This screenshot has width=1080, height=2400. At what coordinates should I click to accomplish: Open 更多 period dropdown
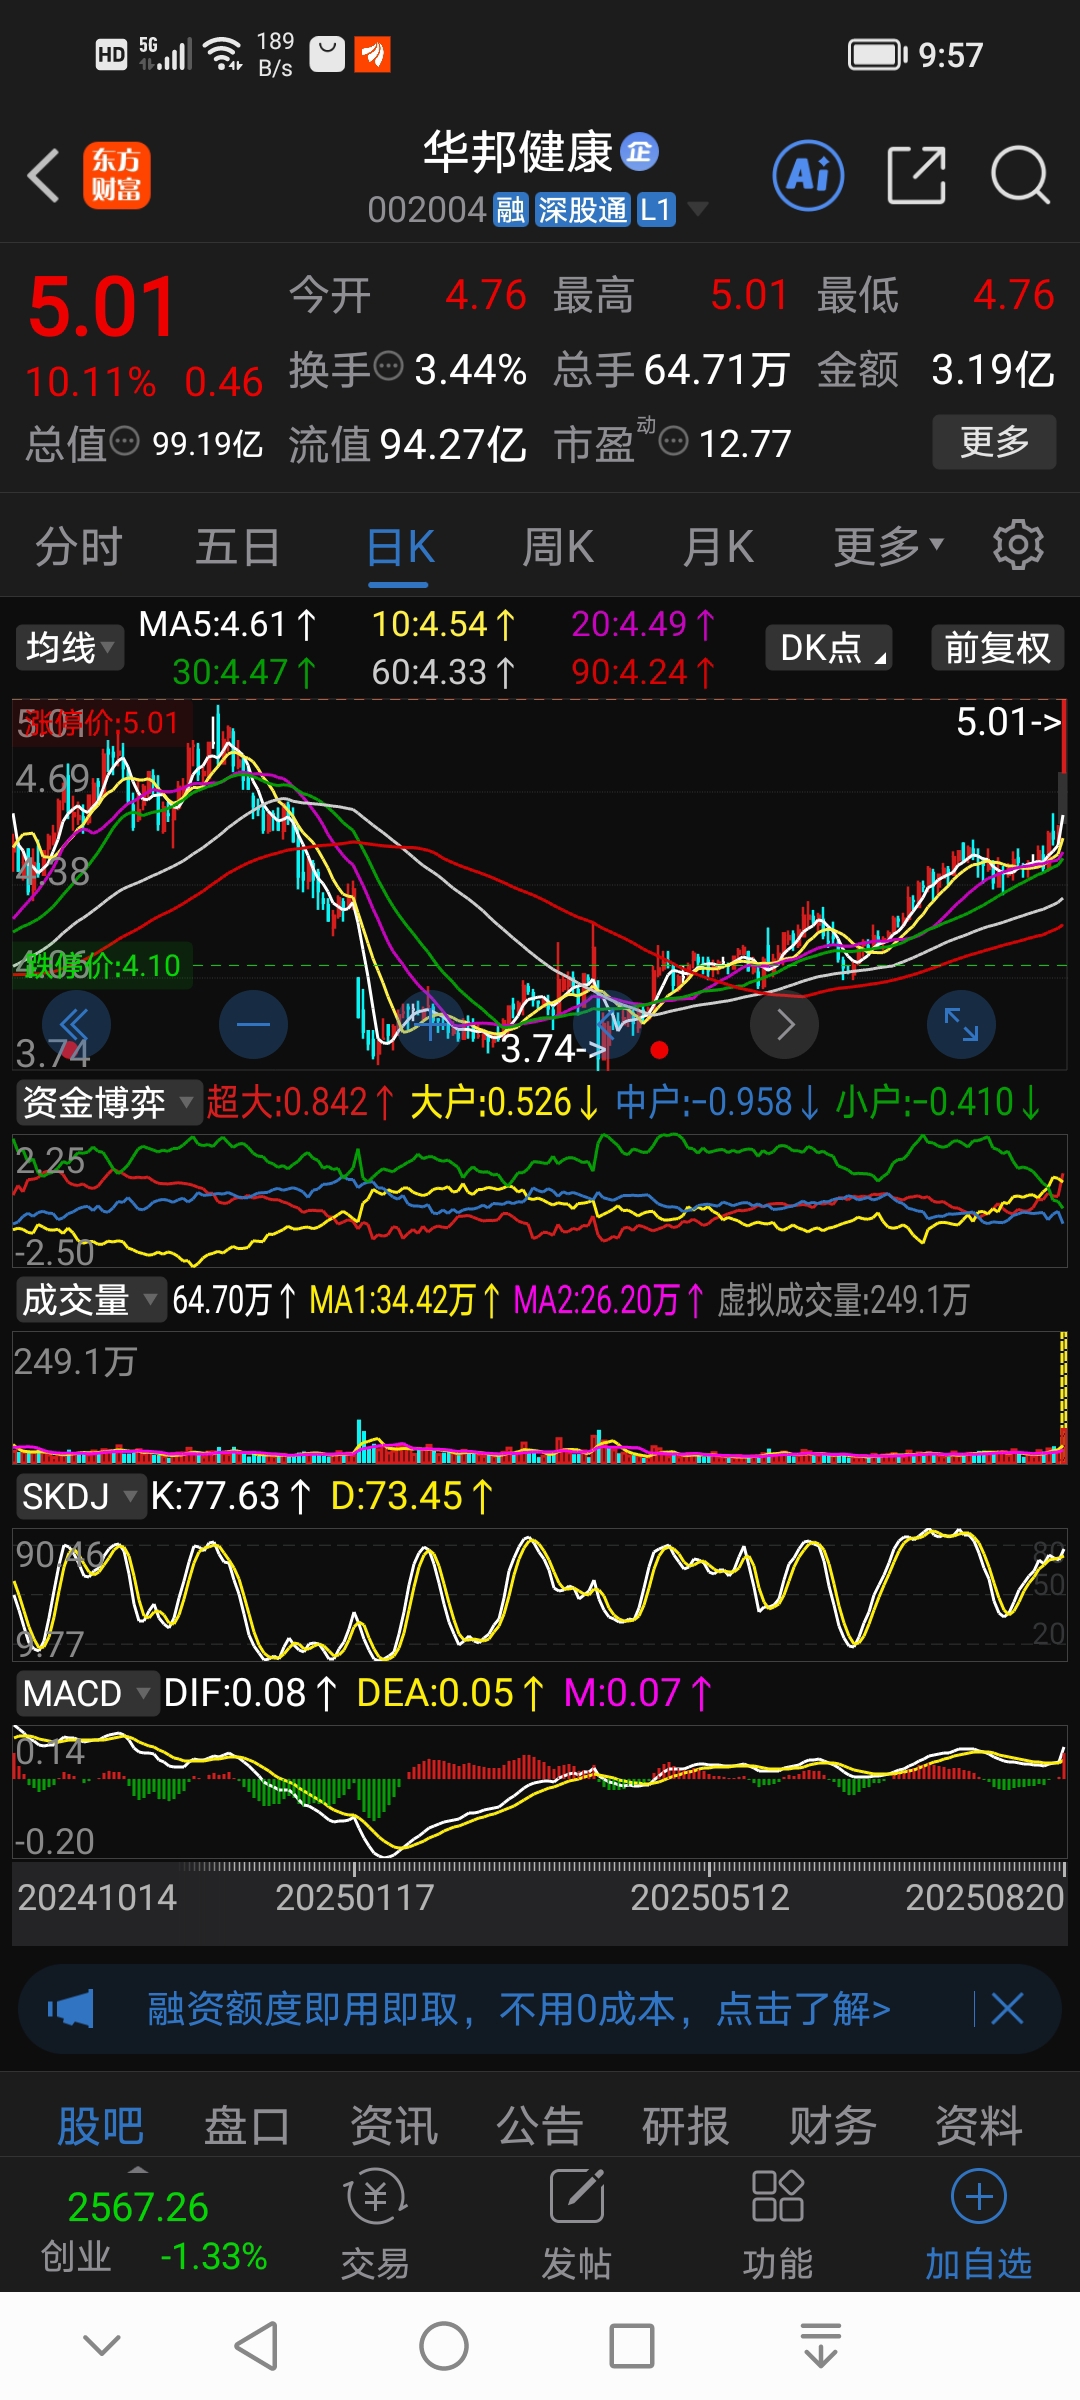889,546
